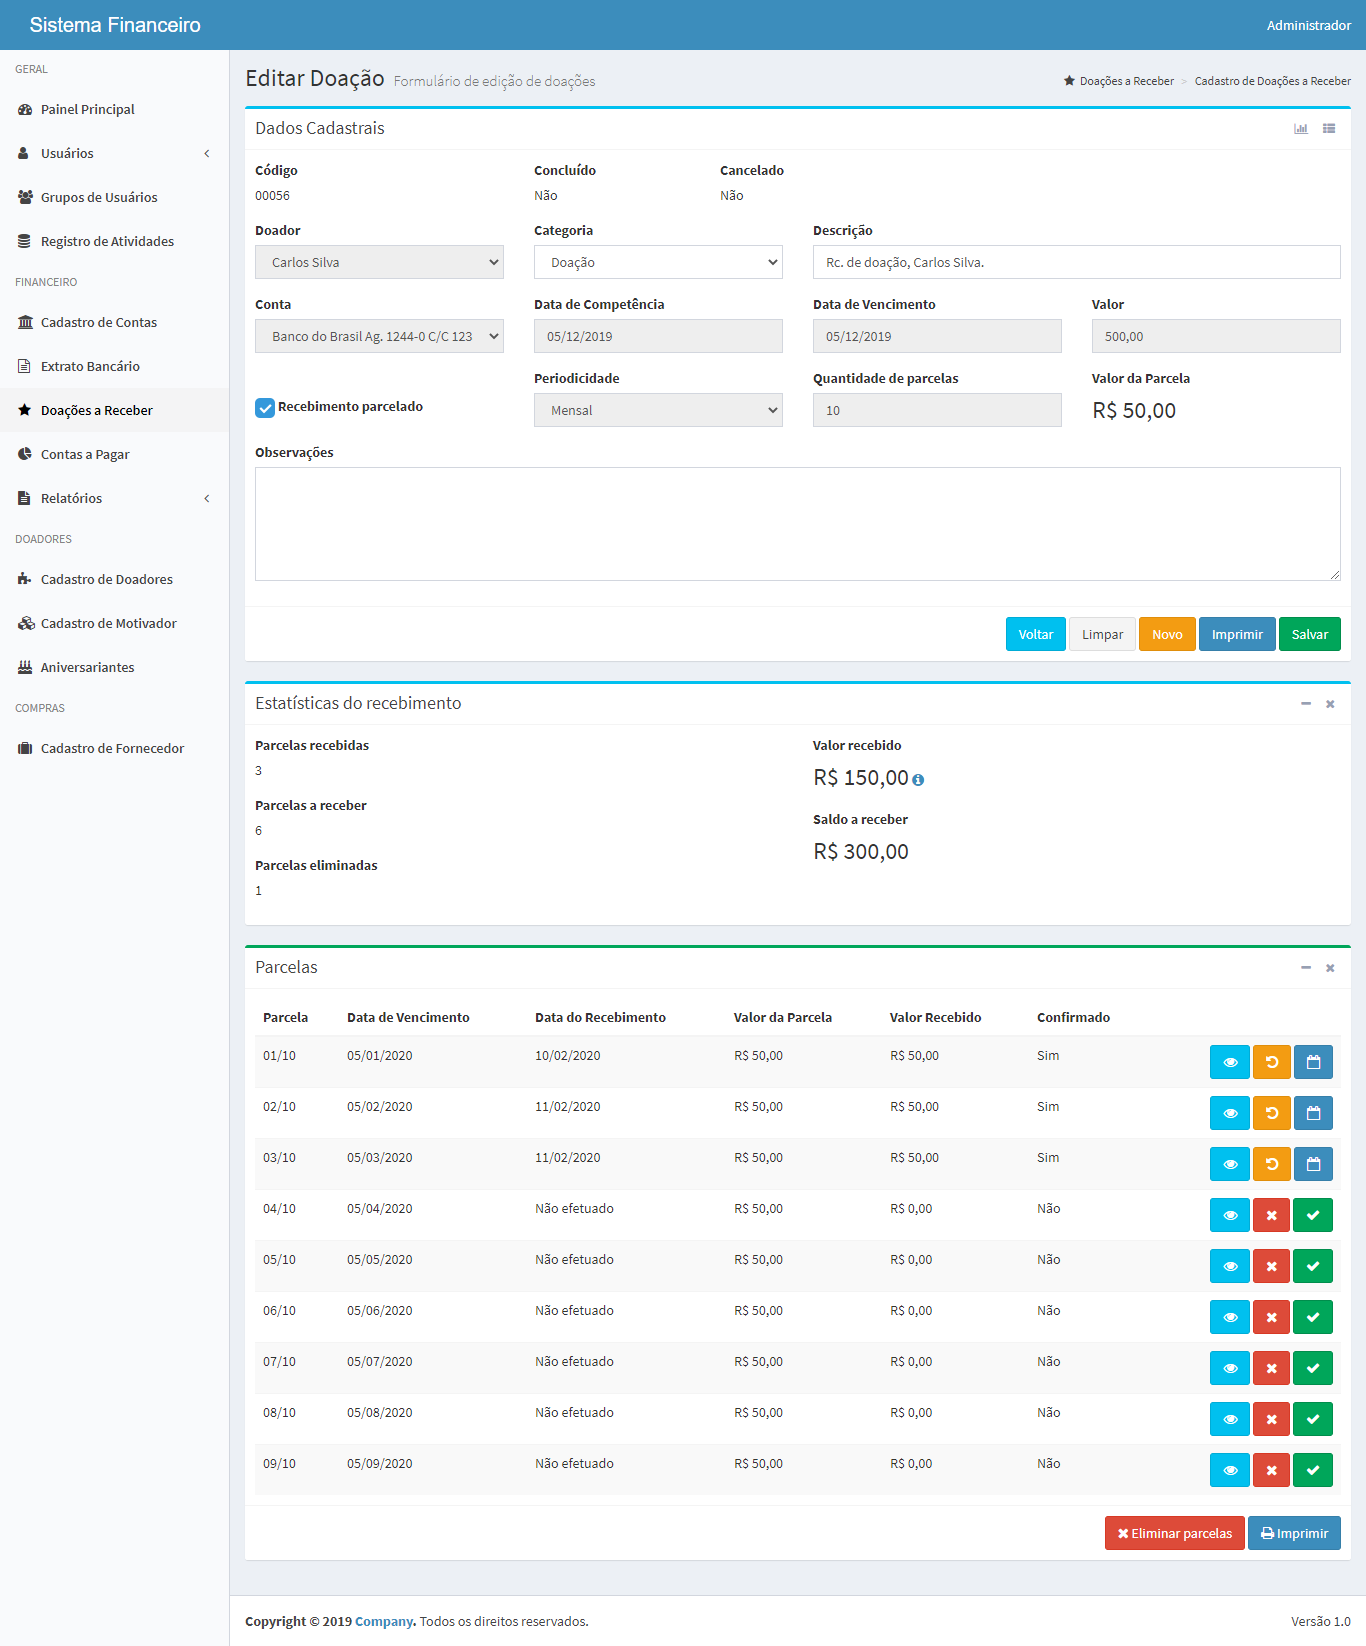This screenshot has width=1366, height=1646.
Task: Open calendar button for installment 02/10
Action: [x=1313, y=1113]
